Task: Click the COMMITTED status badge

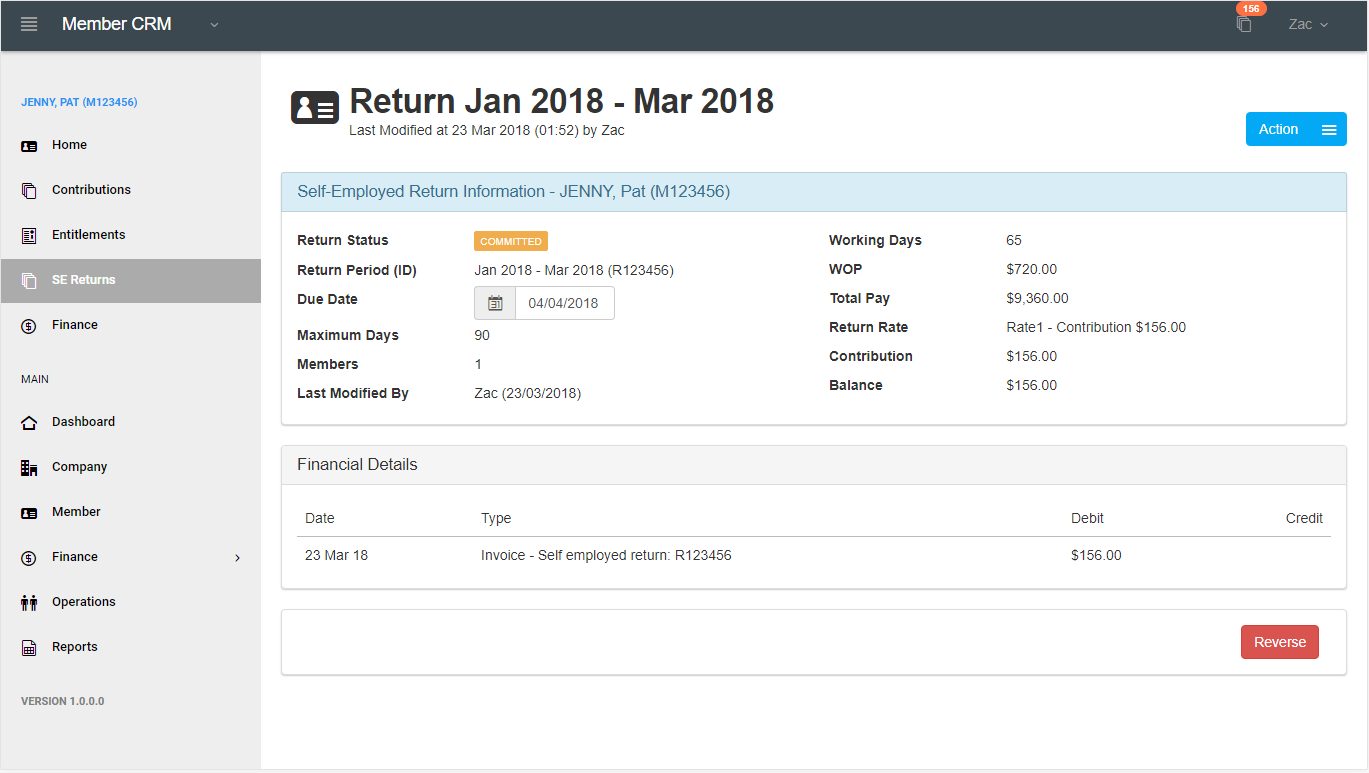Action: pyautogui.click(x=511, y=241)
